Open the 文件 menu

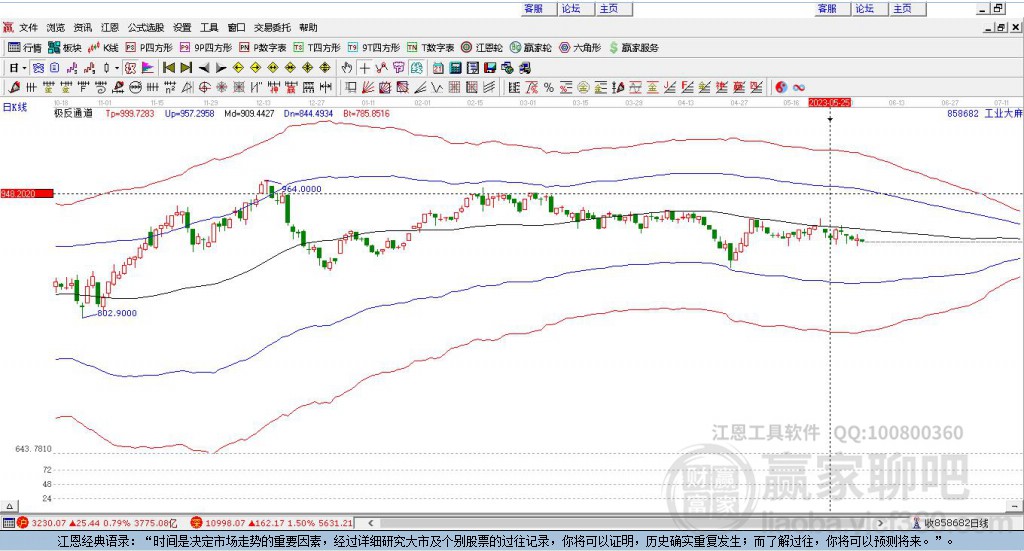[x=28, y=27]
